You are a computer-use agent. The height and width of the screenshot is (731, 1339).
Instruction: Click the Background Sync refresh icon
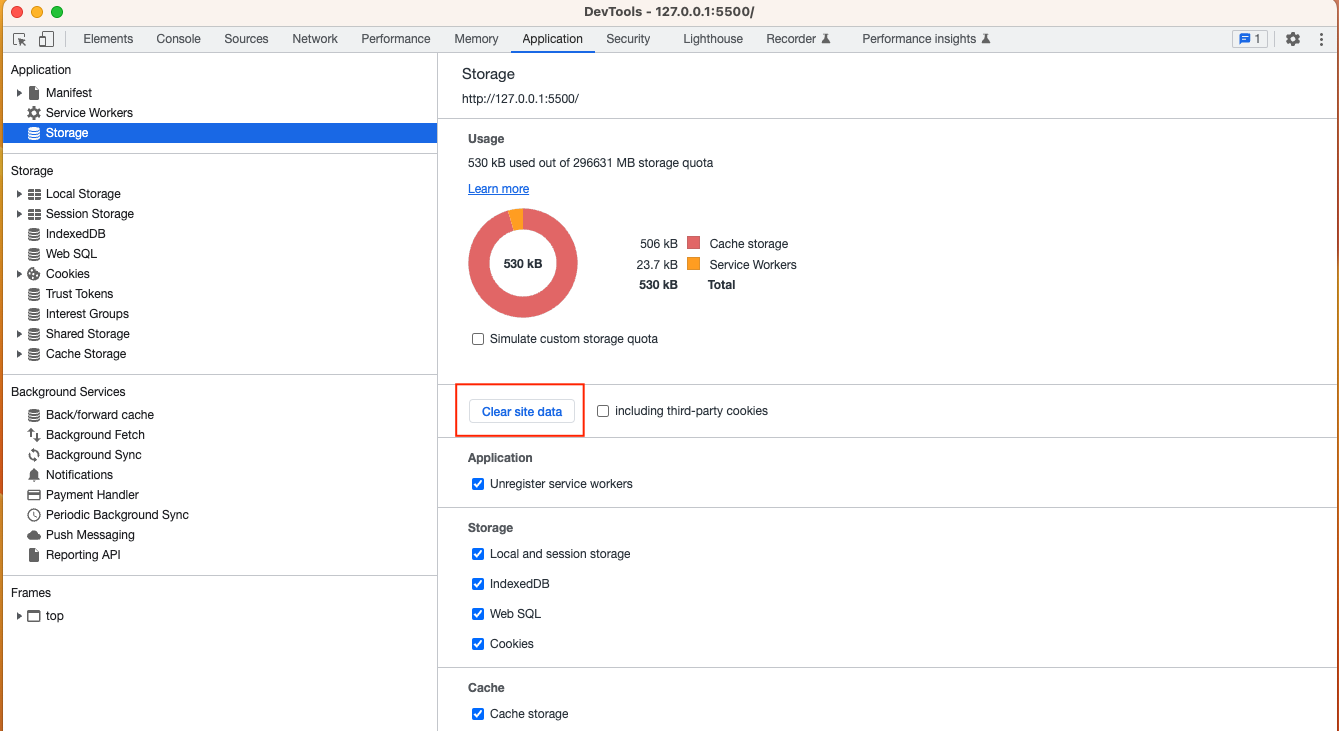coord(34,455)
